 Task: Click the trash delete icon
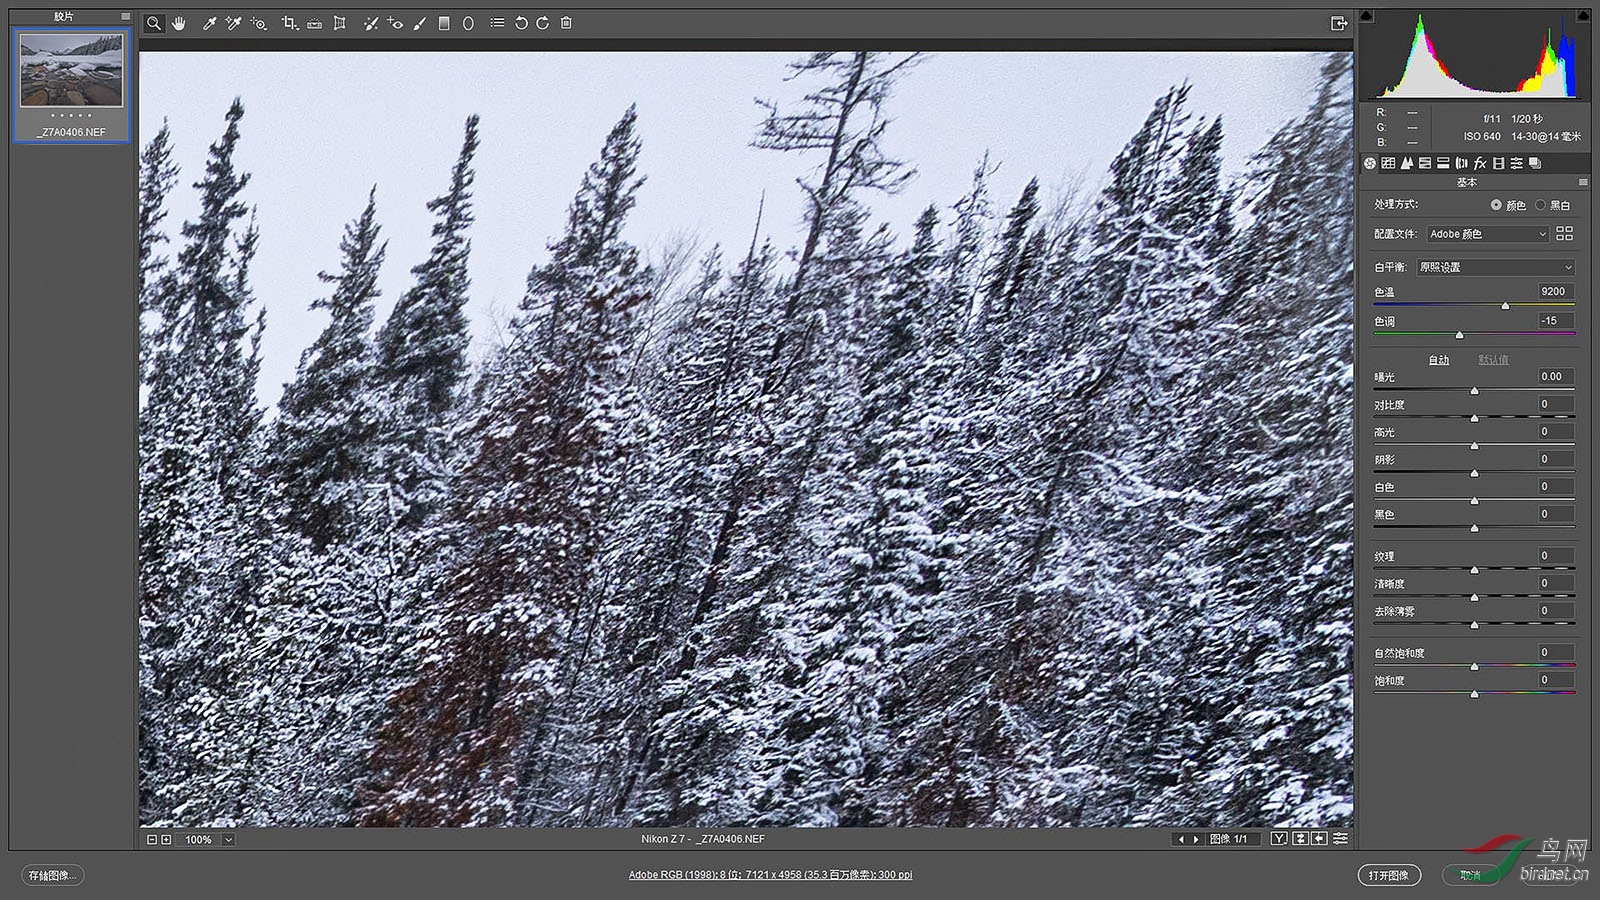[566, 23]
